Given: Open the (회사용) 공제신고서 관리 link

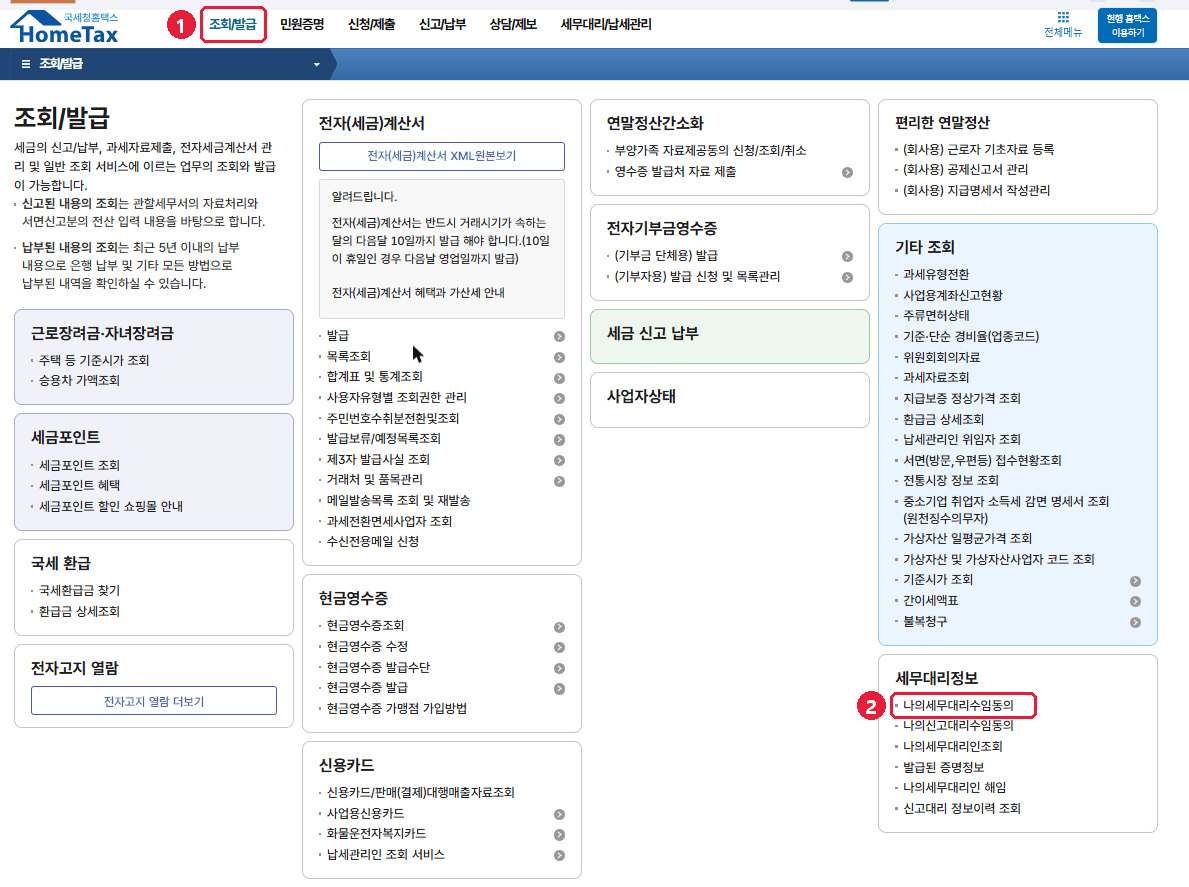Looking at the screenshot, I should click(965, 169).
